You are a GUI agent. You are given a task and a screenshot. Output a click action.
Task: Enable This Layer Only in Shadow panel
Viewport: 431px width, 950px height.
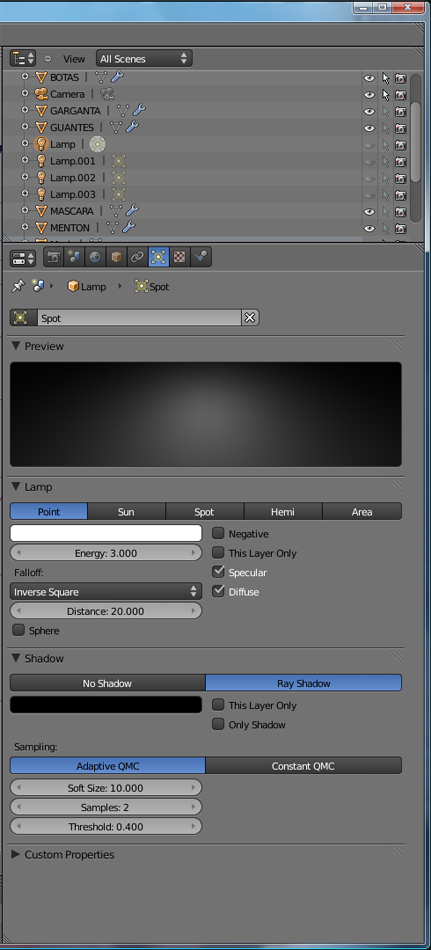pyautogui.click(x=218, y=705)
